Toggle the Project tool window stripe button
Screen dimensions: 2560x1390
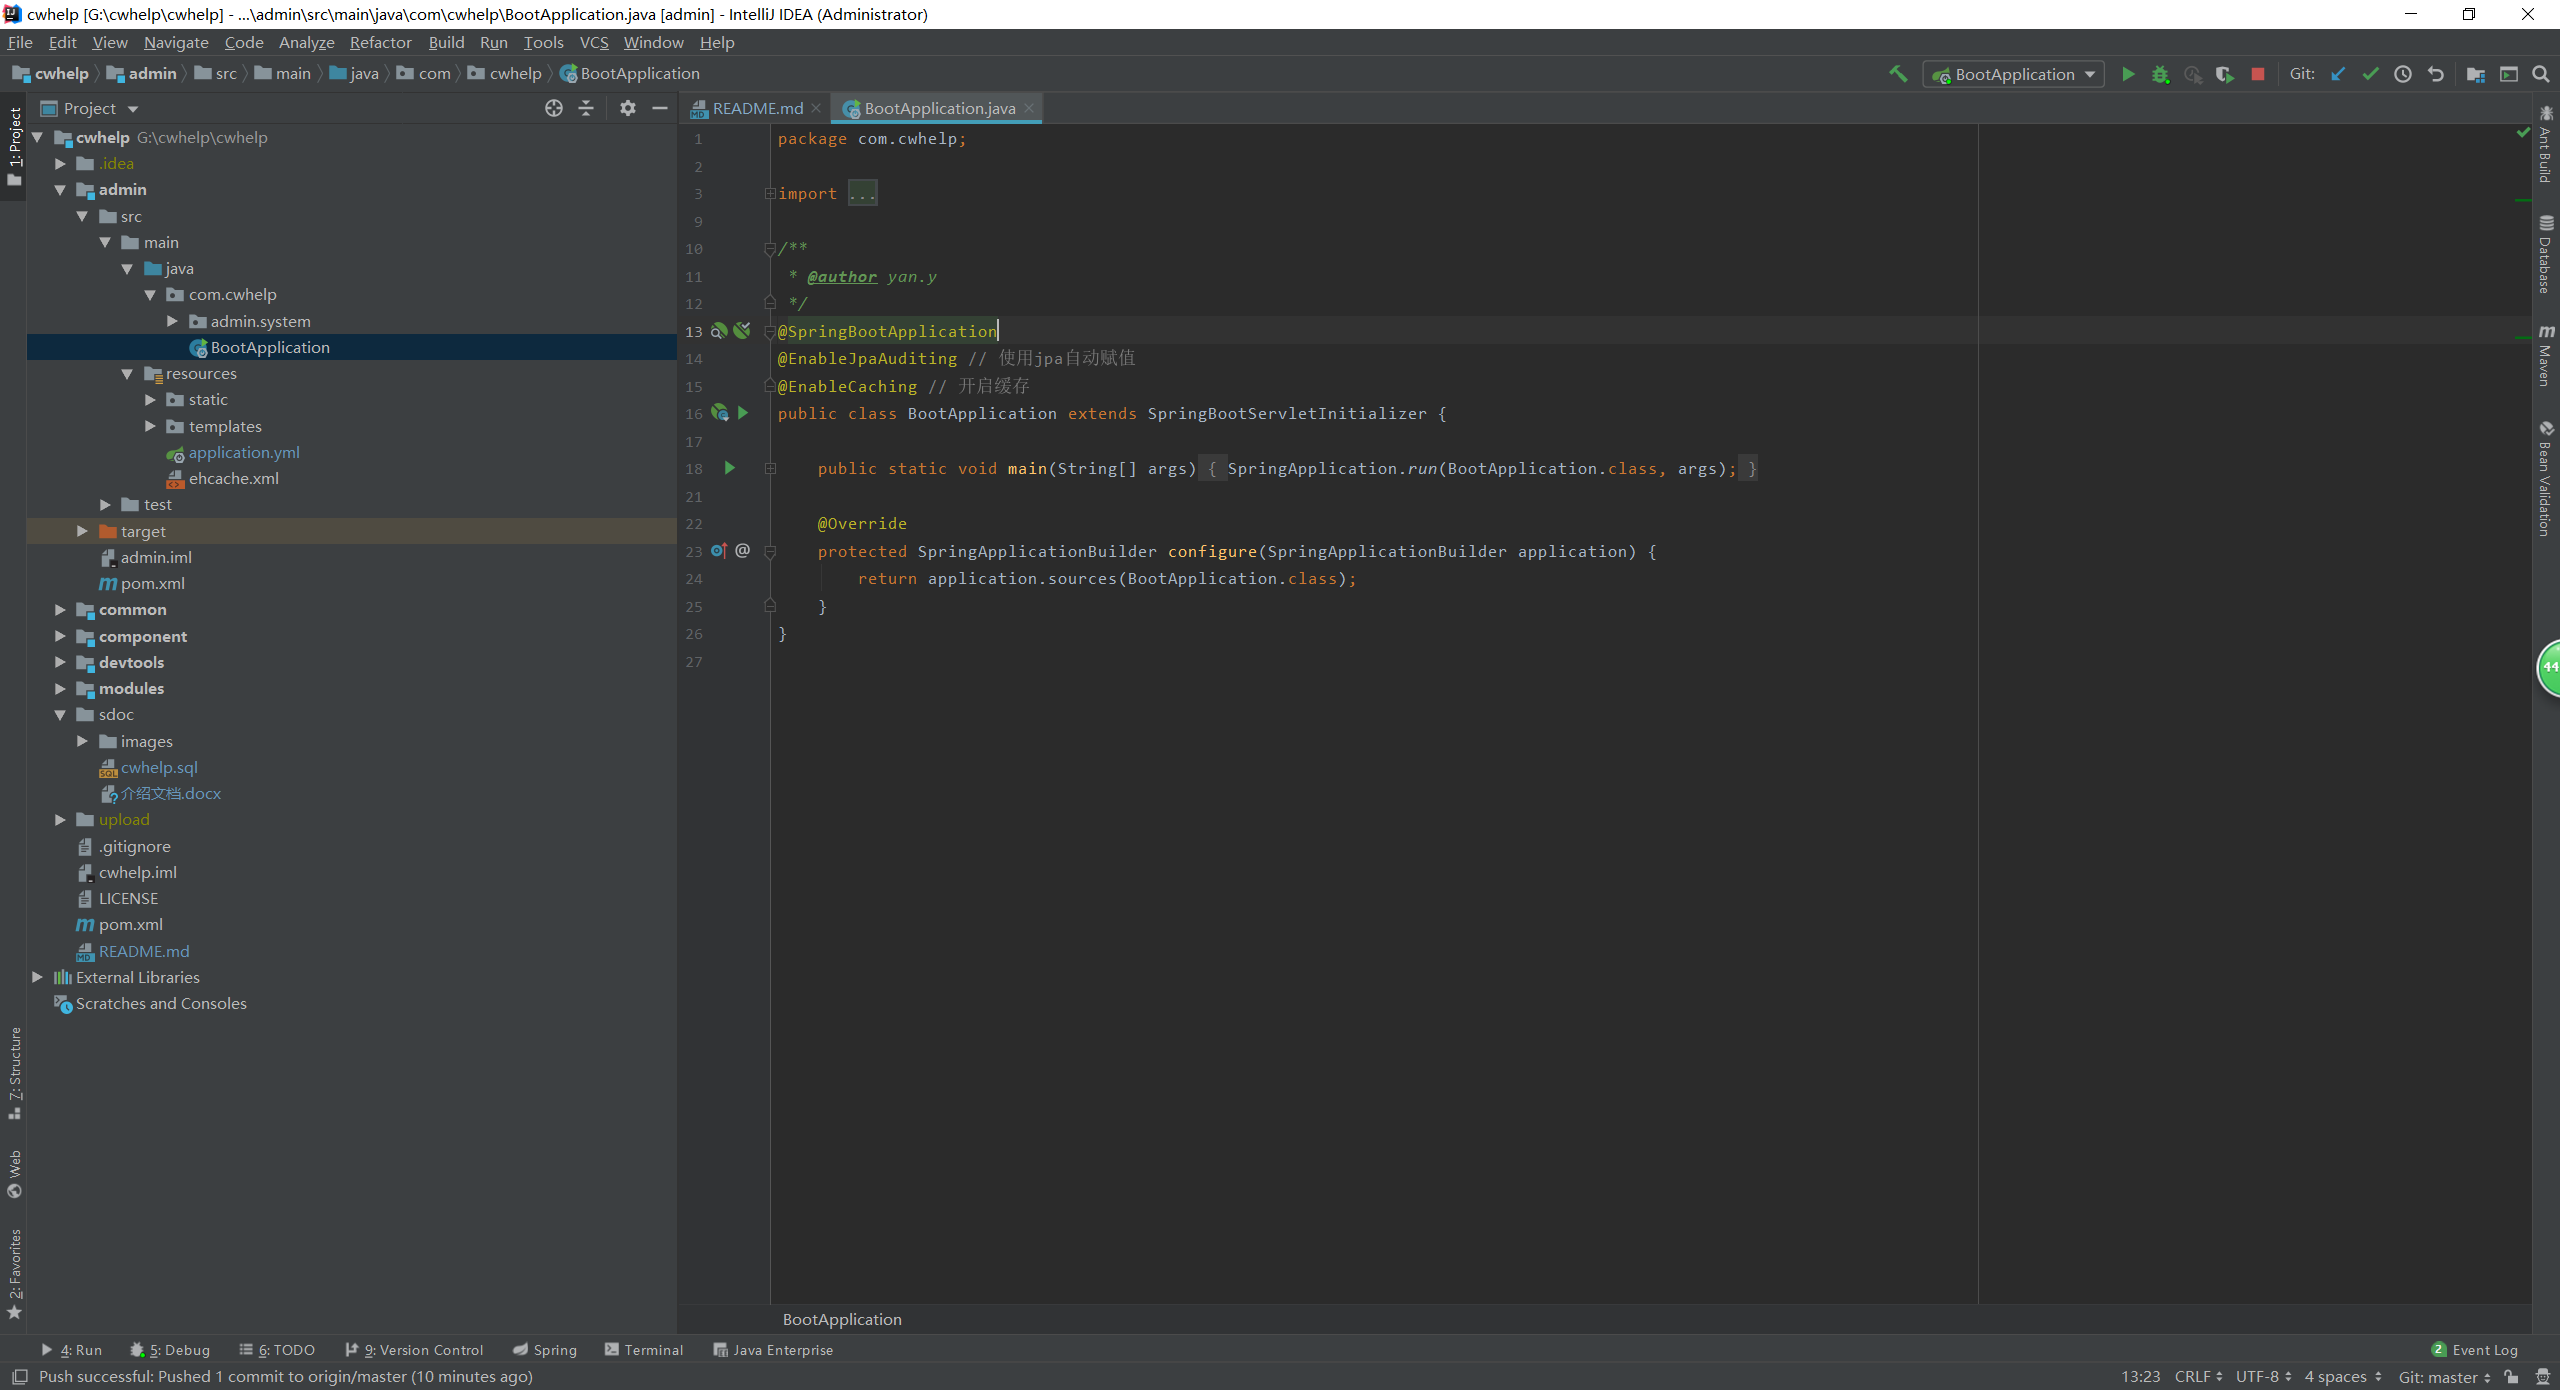[14, 146]
